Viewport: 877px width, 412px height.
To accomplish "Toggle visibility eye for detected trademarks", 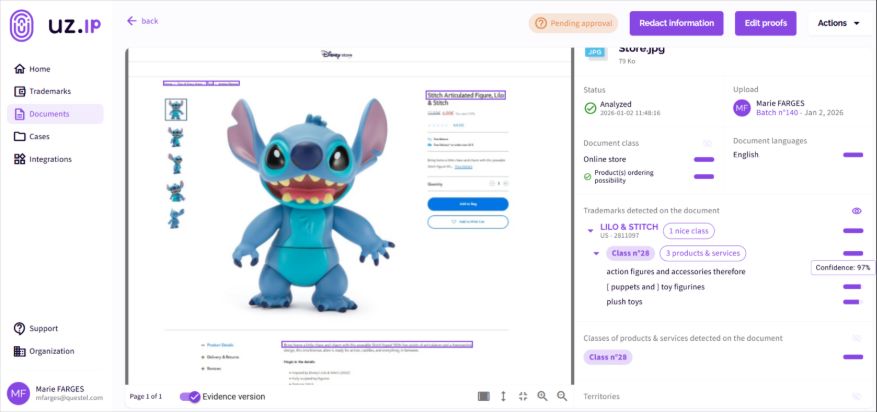I will point(856,211).
